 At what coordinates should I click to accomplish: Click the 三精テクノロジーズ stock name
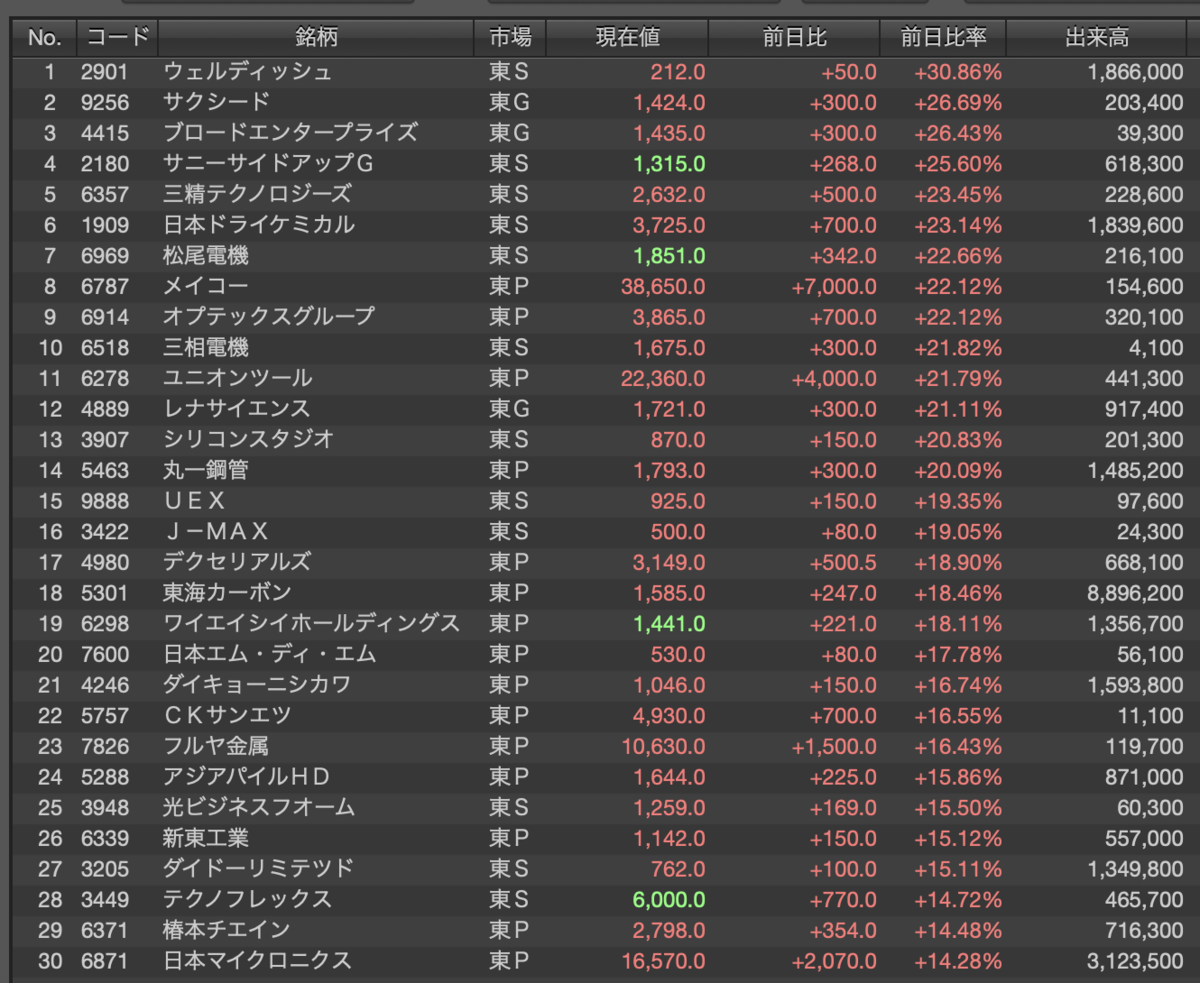(258, 194)
